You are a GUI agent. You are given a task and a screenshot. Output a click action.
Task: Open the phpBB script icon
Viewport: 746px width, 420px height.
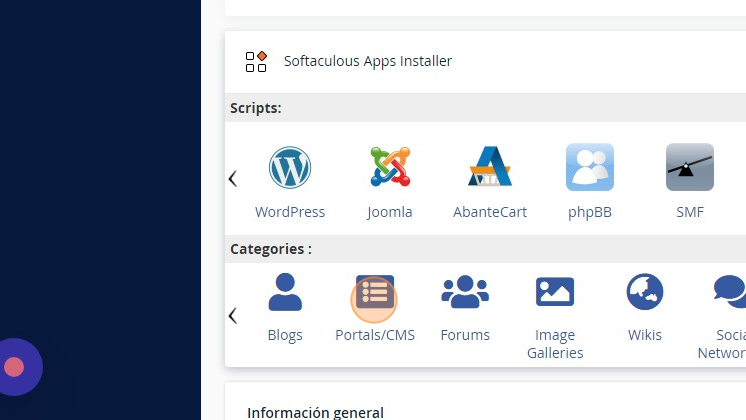point(590,167)
